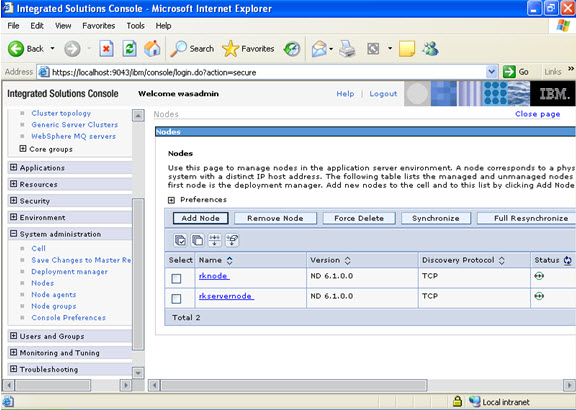Open the rkservernode link

(x=226, y=296)
